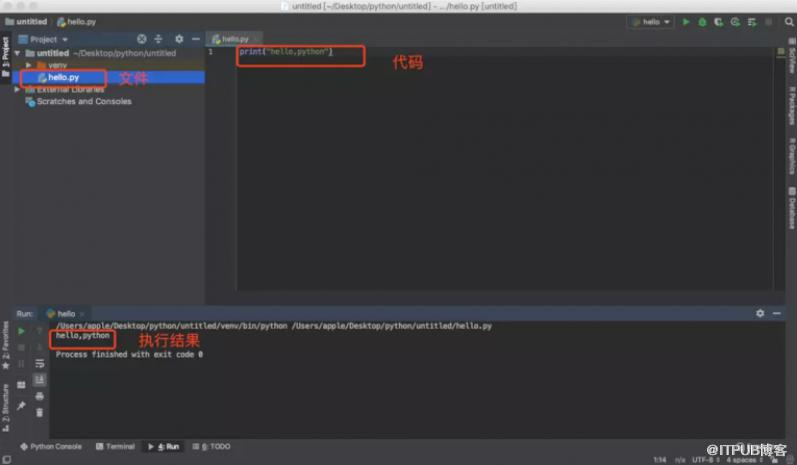797x465 pixels.
Task: Open the Favorites side tab
Action: [x=6, y=345]
